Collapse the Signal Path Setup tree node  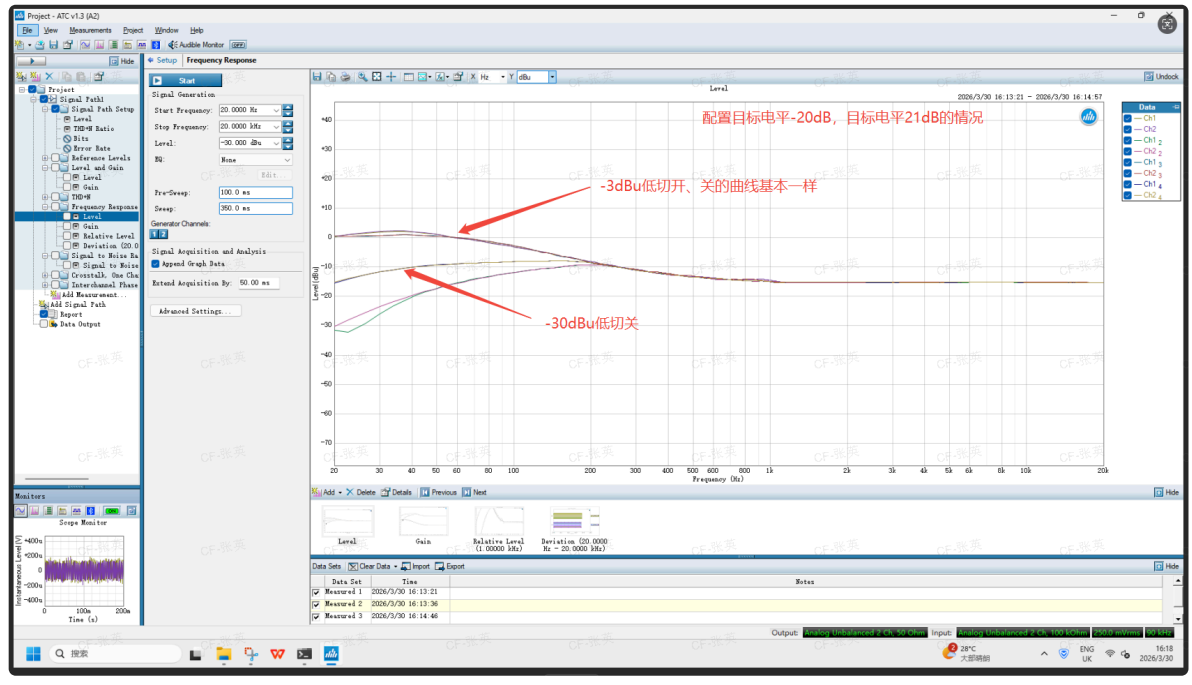point(45,109)
